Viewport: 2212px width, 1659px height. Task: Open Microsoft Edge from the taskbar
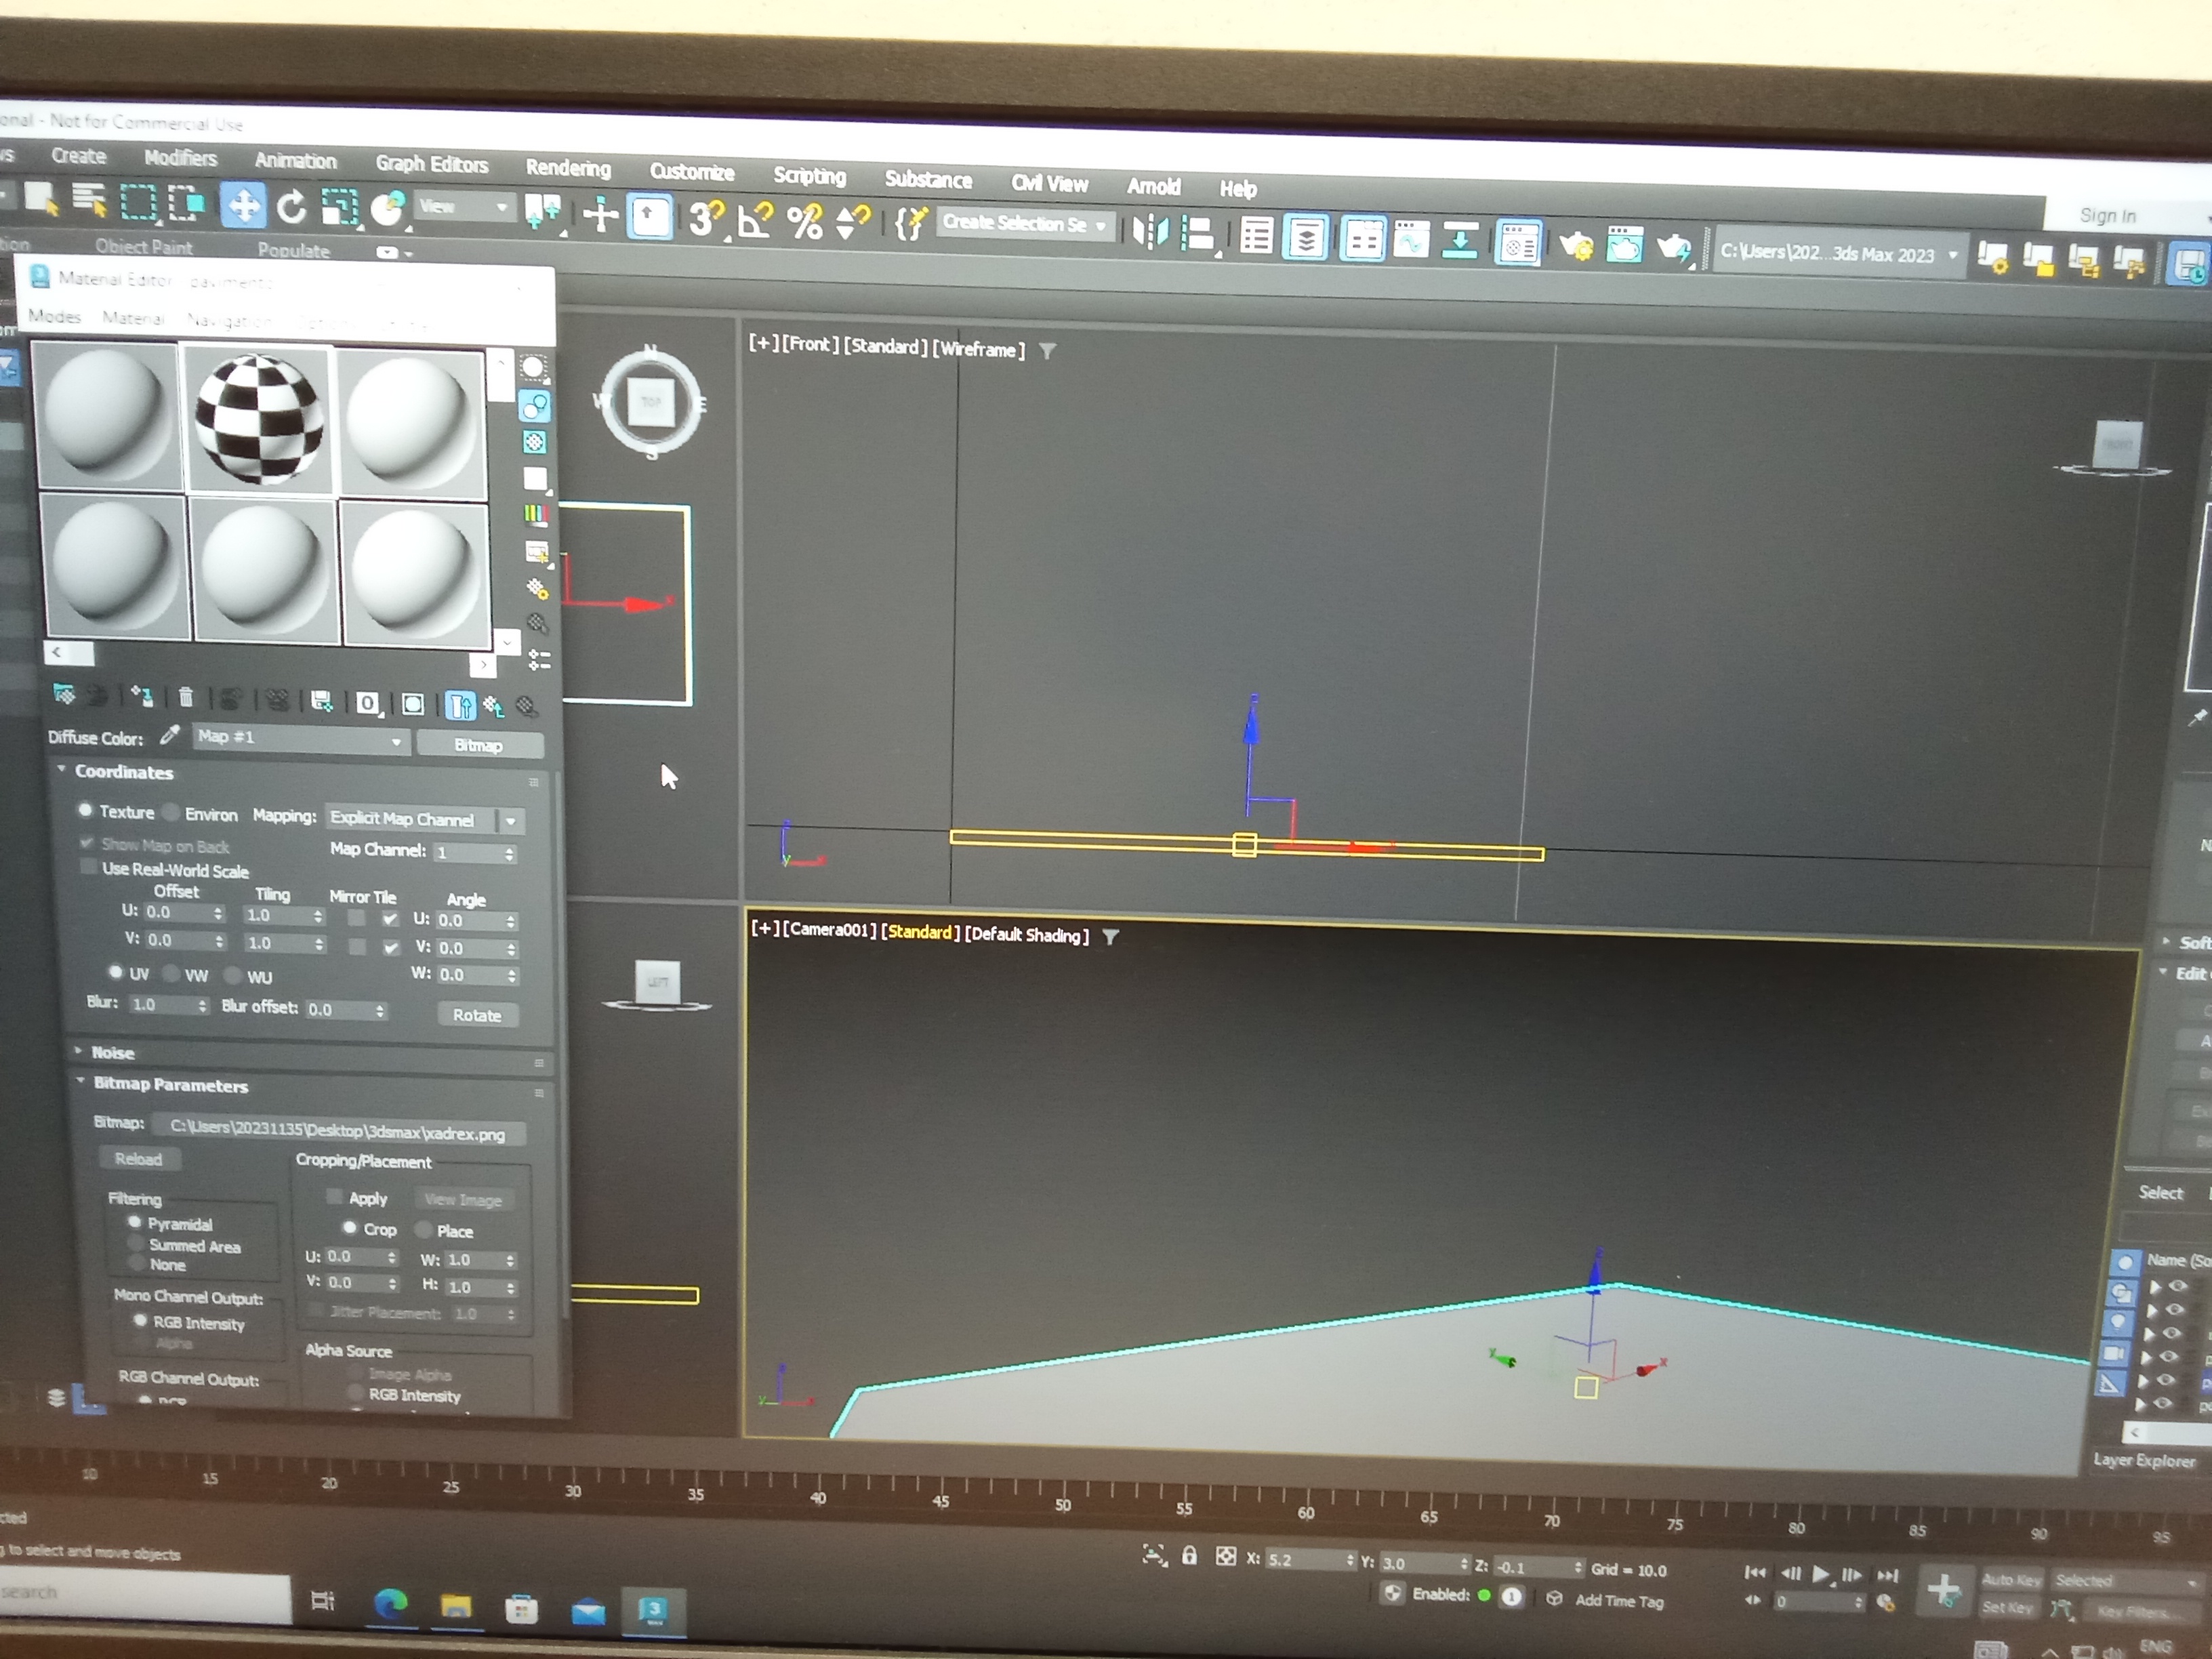390,1604
